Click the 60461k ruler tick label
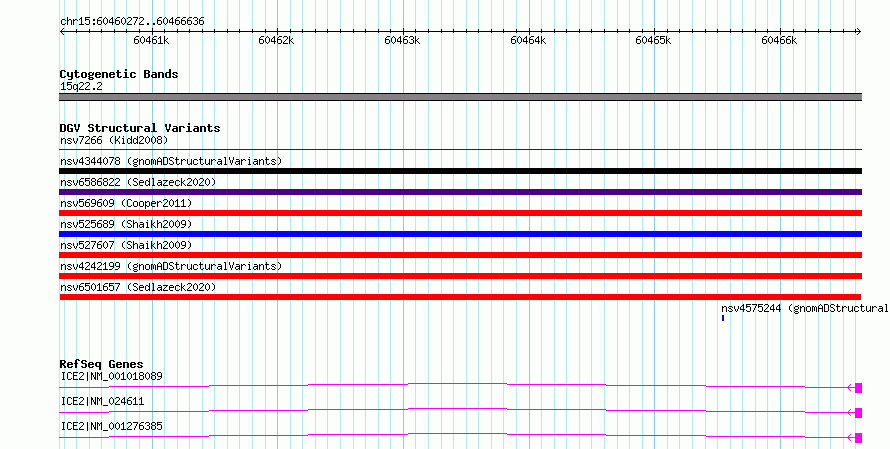 (151, 40)
